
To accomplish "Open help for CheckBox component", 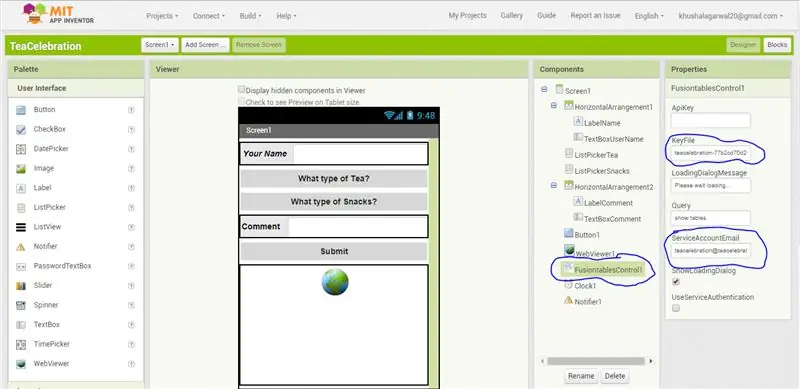I will [x=131, y=130].
